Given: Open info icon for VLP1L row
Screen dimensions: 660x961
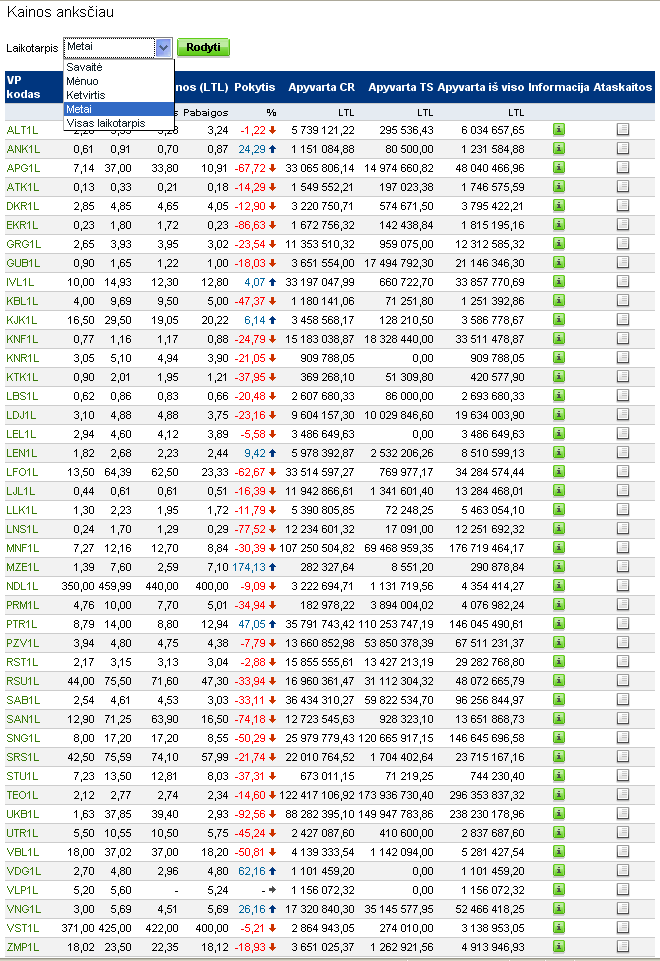Looking at the screenshot, I should pyautogui.click(x=558, y=889).
